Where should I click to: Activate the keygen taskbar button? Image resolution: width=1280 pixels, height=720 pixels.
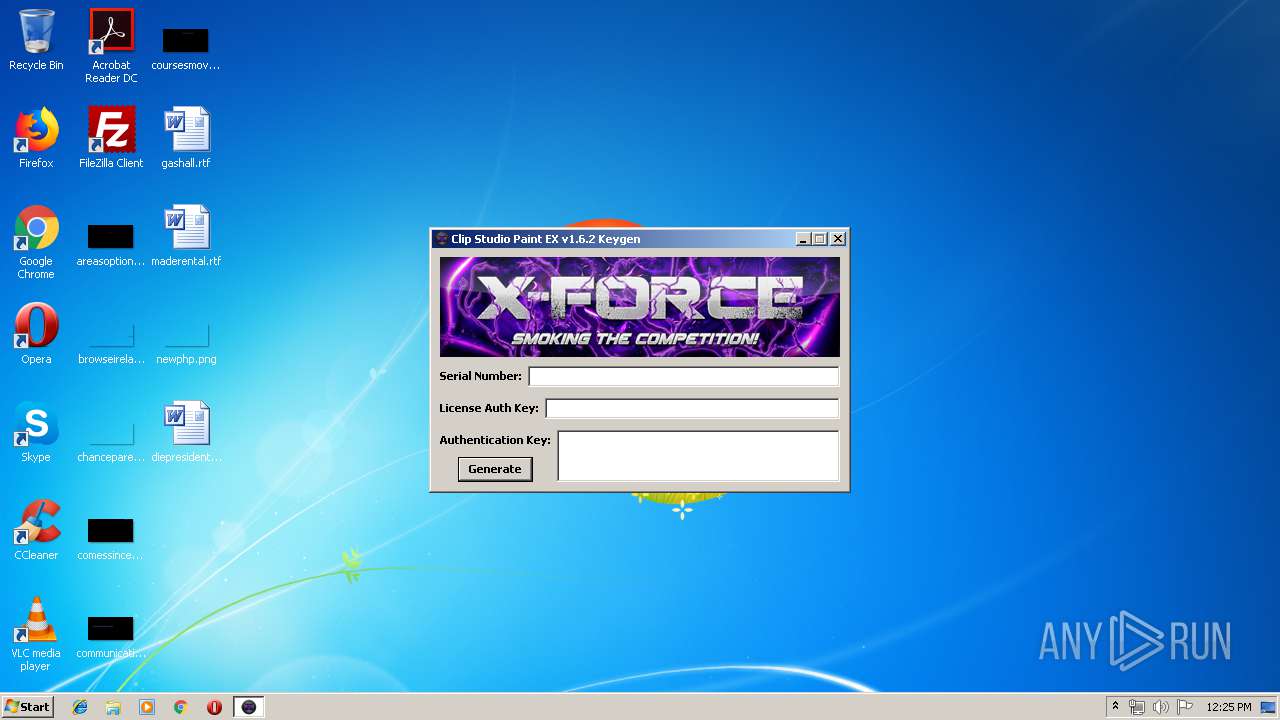249,707
